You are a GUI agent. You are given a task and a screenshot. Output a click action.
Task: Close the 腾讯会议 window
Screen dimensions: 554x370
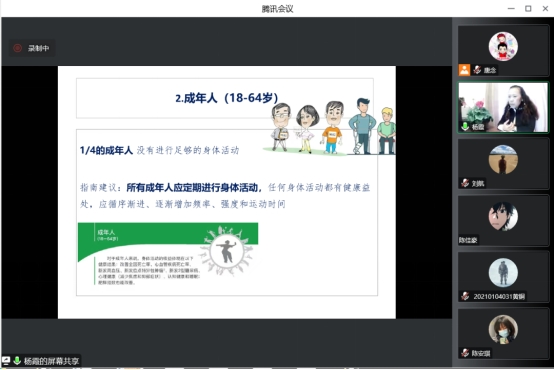[545, 8]
